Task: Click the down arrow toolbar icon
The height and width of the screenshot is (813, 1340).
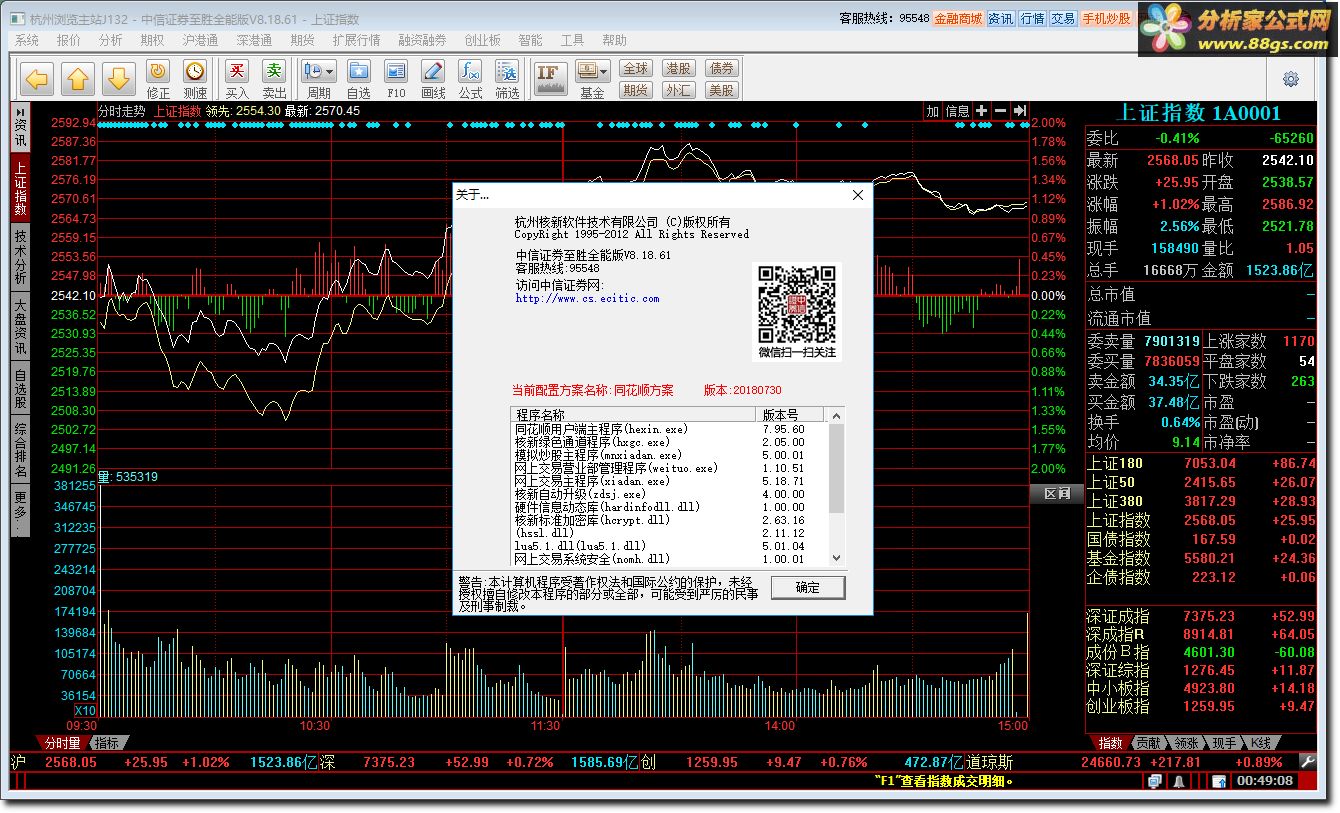Action: pyautogui.click(x=119, y=78)
